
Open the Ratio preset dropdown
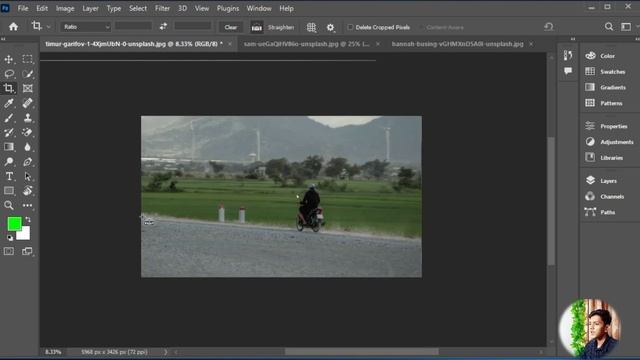pyautogui.click(x=86, y=27)
